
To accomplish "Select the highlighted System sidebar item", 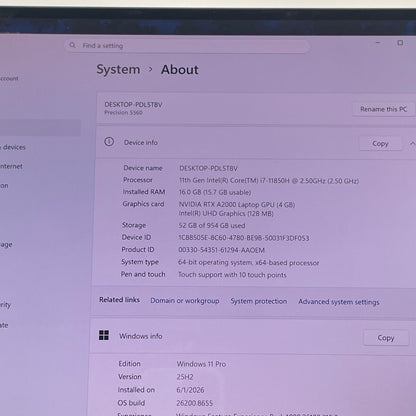I will pyautogui.click(x=40, y=128).
